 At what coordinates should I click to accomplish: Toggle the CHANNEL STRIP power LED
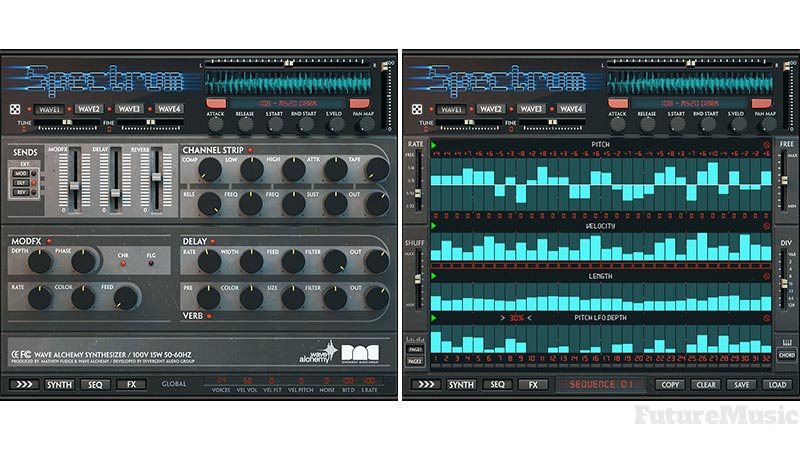click(x=250, y=150)
